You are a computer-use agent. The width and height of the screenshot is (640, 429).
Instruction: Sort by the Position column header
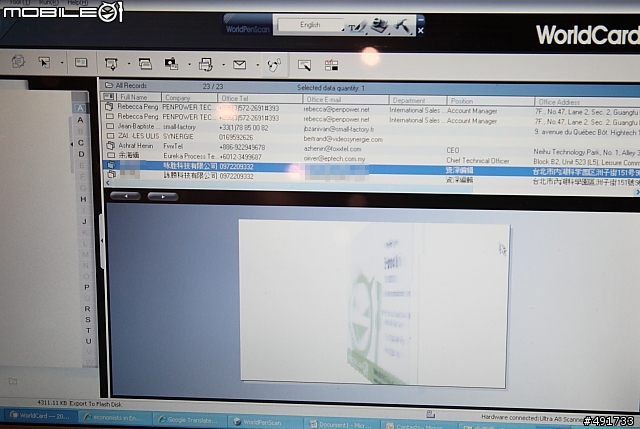click(491, 101)
